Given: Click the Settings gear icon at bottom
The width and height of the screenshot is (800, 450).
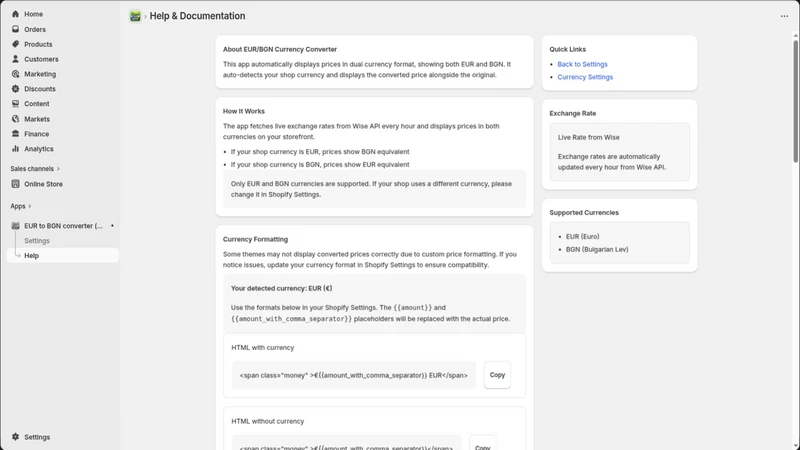Looking at the screenshot, I should (15, 437).
